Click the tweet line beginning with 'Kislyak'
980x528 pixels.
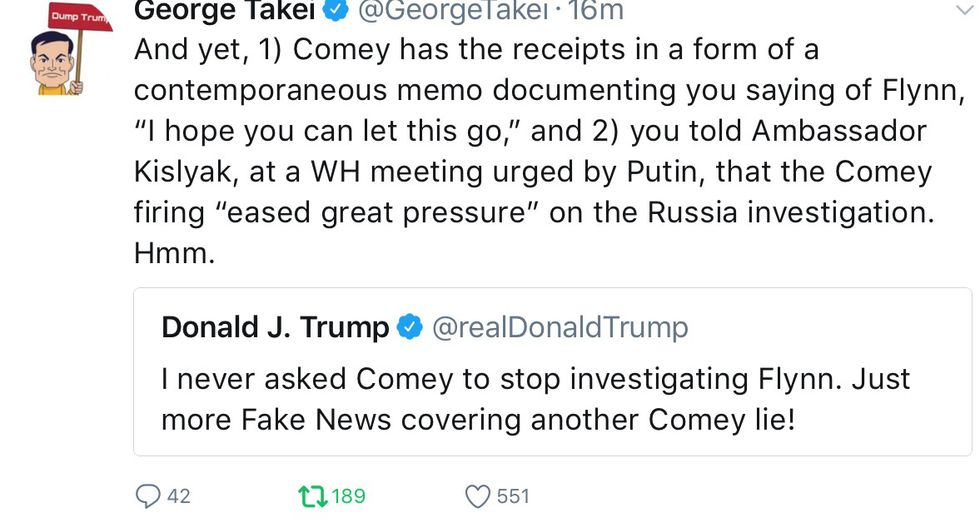tap(532, 171)
